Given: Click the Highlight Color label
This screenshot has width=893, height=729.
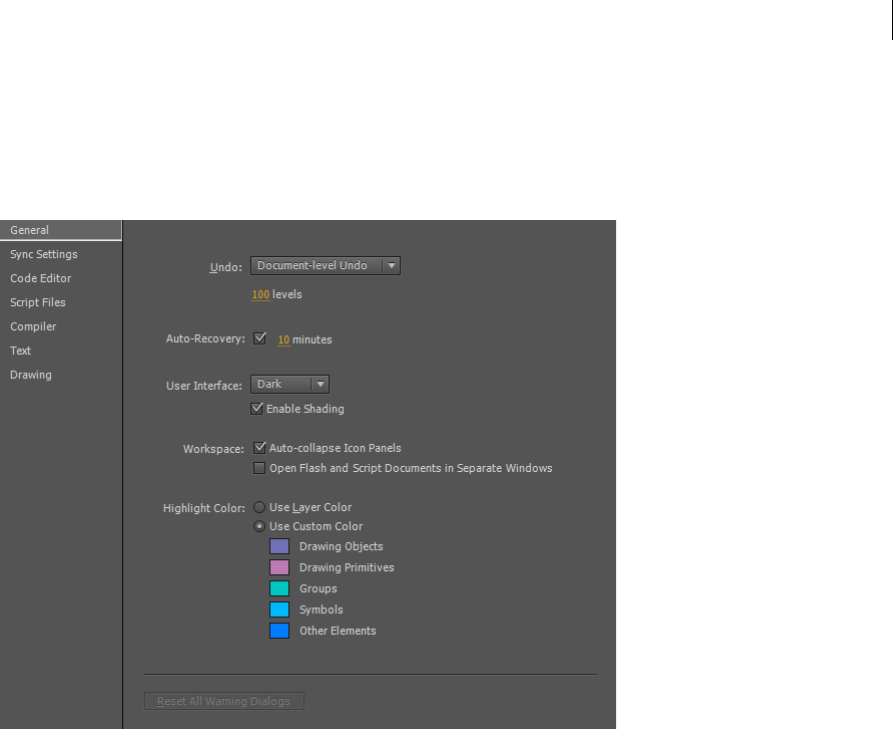Looking at the screenshot, I should pos(204,508).
